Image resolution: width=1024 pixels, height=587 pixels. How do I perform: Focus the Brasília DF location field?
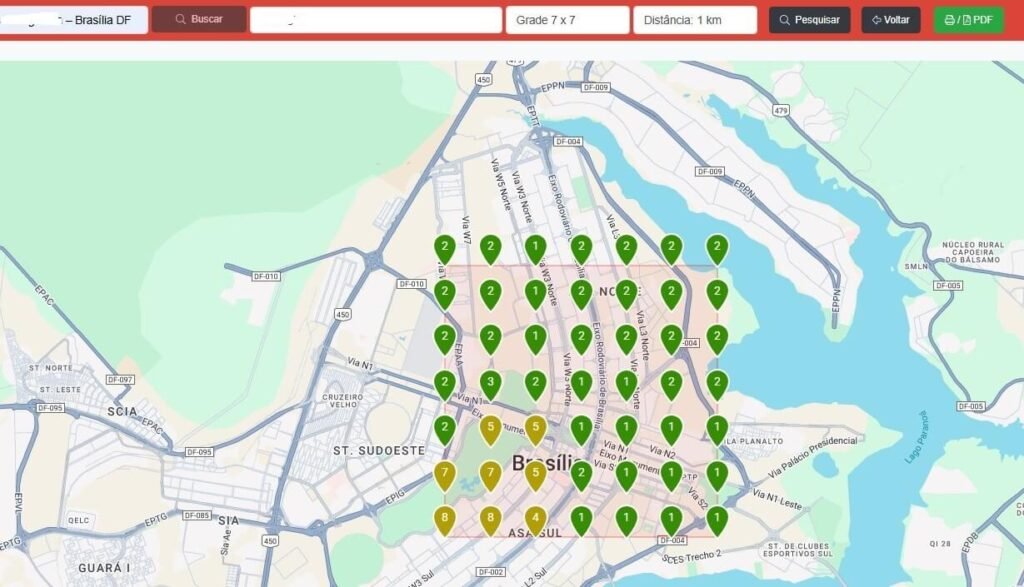pos(73,20)
